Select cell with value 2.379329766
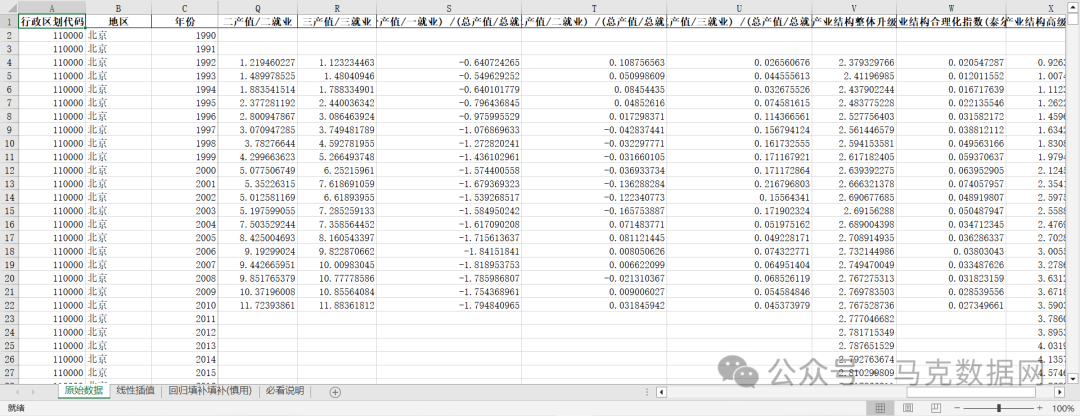 pos(854,62)
